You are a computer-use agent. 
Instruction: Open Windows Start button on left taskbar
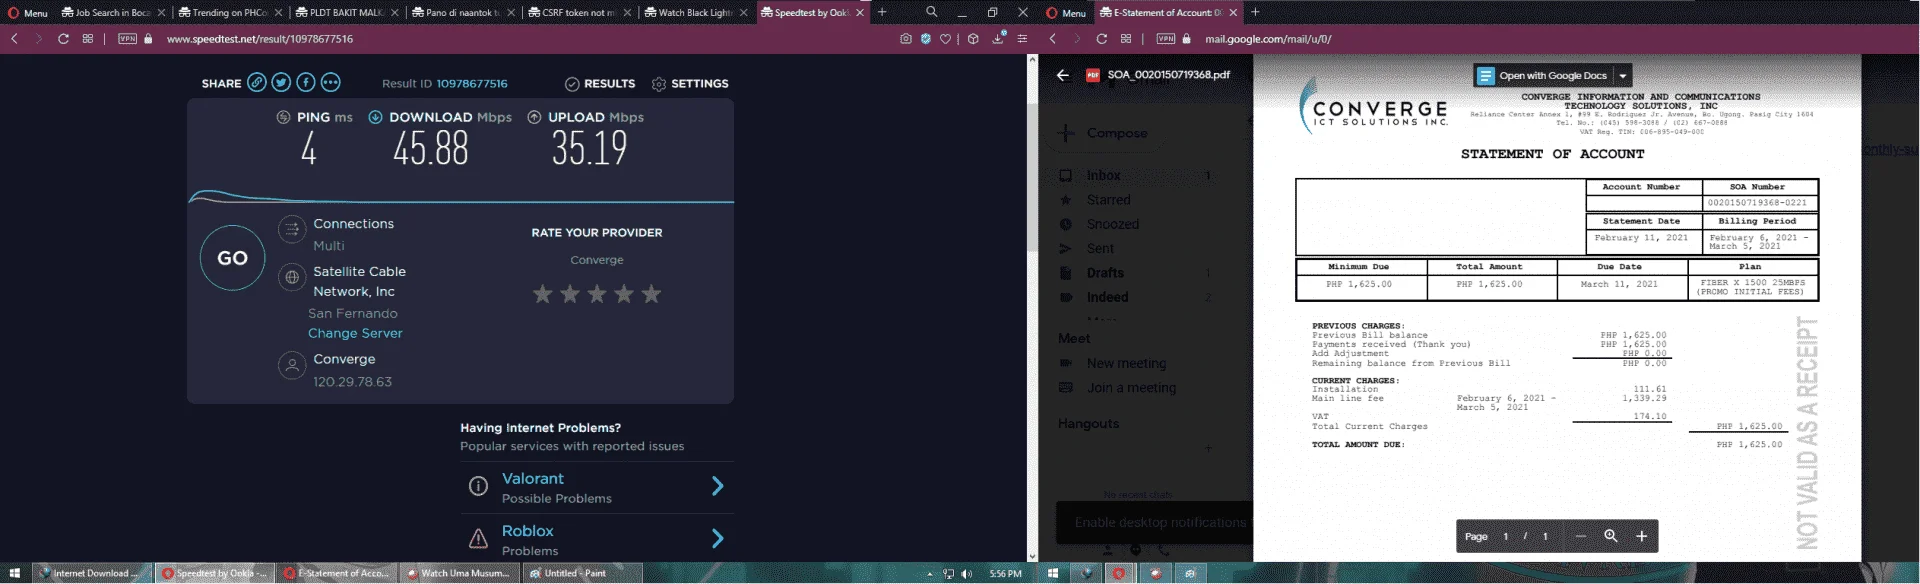tap(15, 573)
